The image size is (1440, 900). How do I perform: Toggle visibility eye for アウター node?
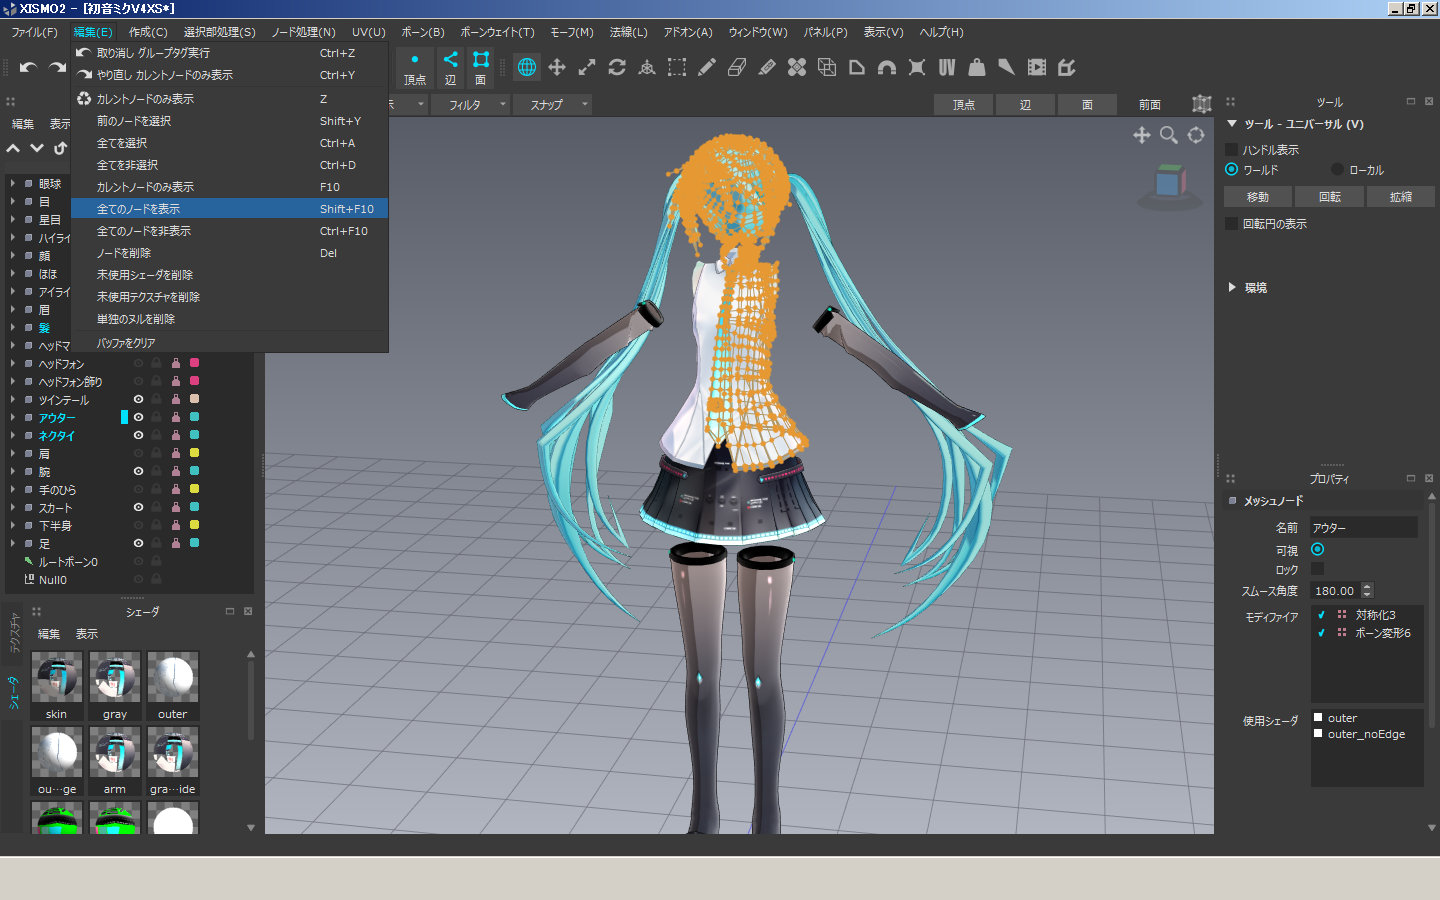pyautogui.click(x=138, y=417)
